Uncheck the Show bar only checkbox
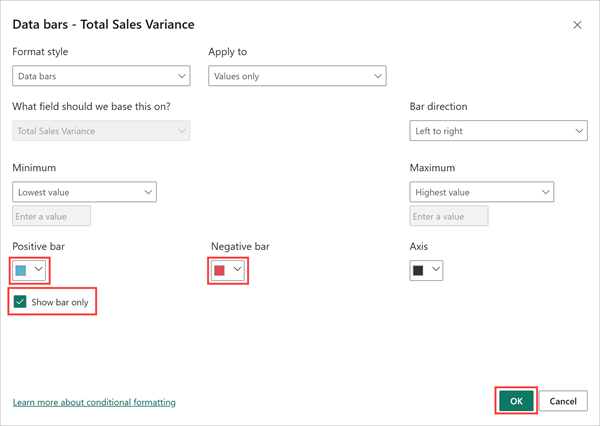The width and height of the screenshot is (600, 426). point(20,302)
